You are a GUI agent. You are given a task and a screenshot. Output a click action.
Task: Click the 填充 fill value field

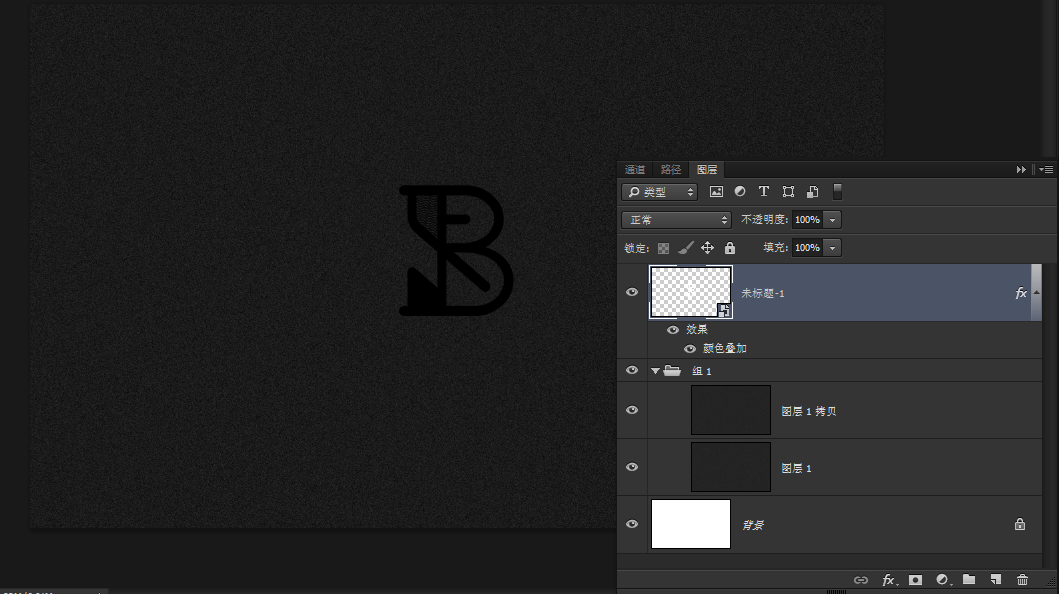(x=807, y=248)
